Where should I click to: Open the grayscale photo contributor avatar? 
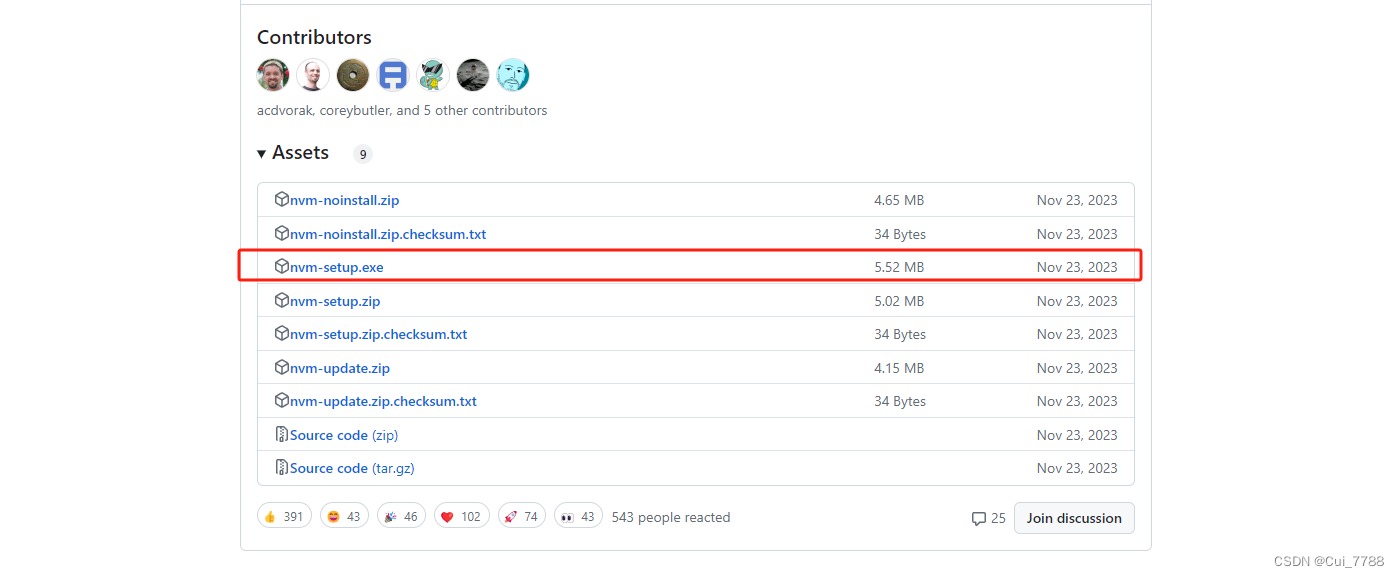(473, 75)
